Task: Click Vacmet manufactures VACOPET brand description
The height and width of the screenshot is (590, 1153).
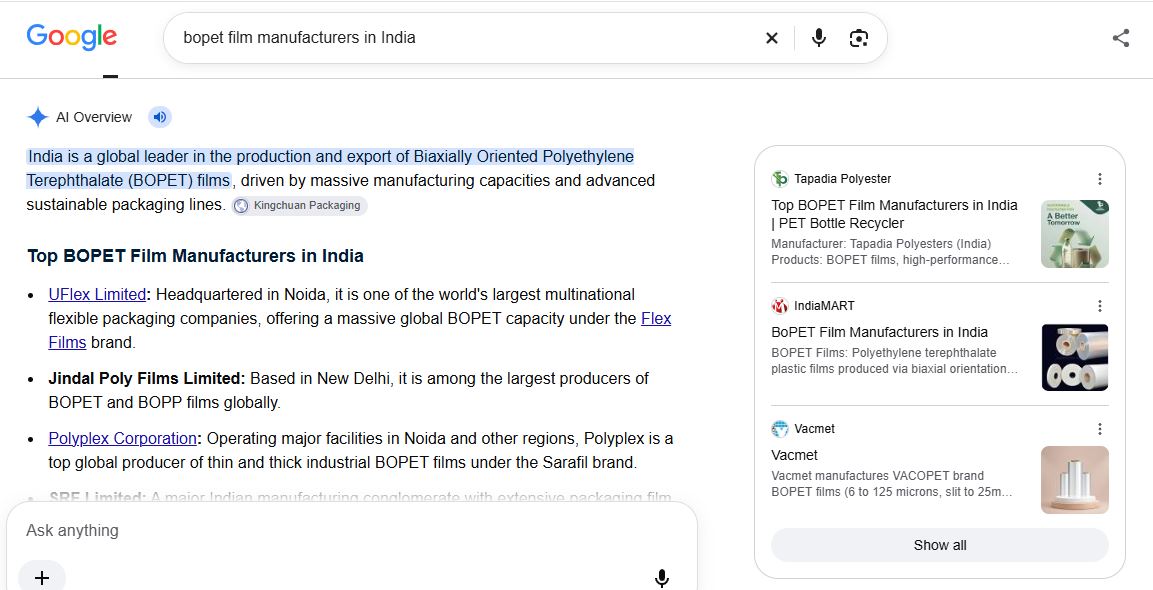Action: pos(891,483)
